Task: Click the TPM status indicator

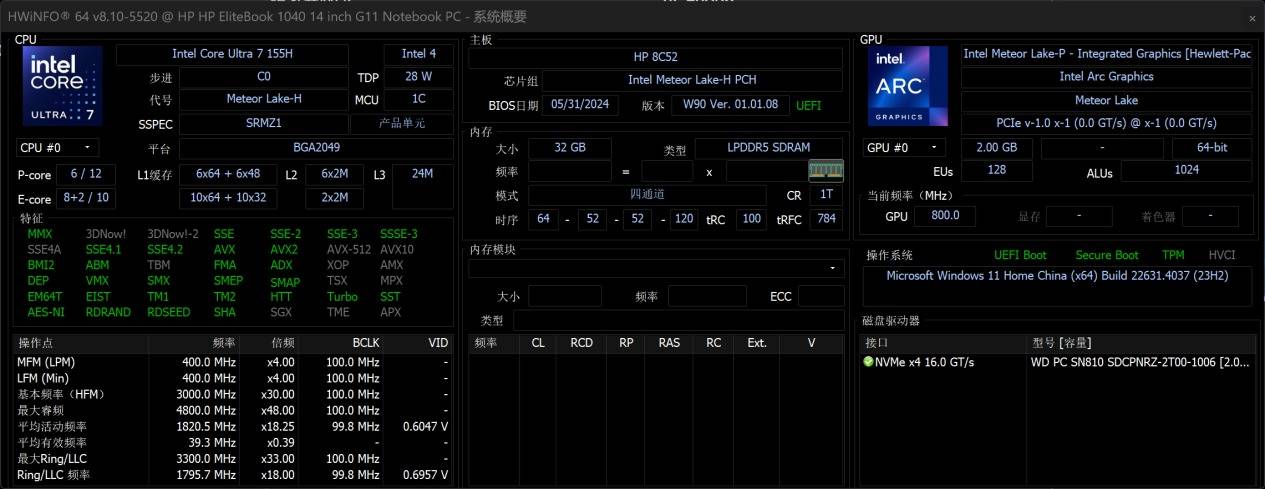Action: pyautogui.click(x=1172, y=255)
